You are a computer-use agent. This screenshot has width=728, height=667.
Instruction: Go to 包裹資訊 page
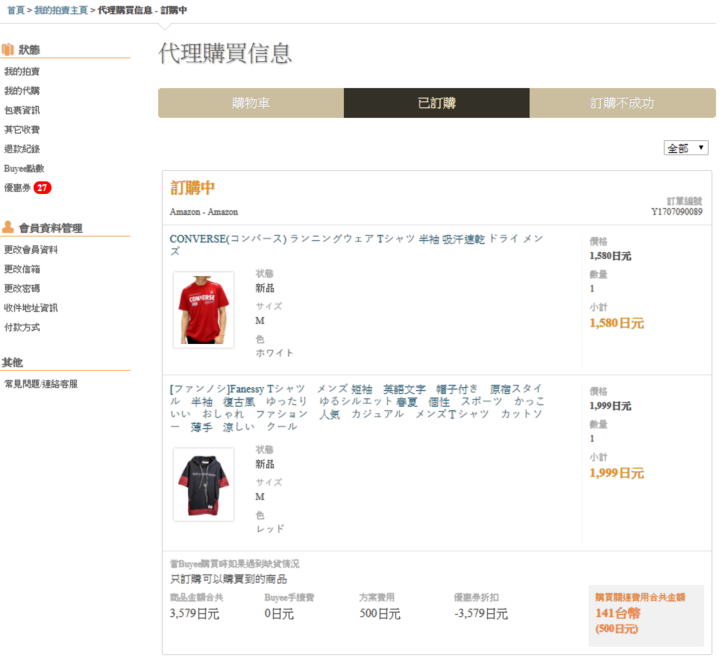click(x=22, y=110)
